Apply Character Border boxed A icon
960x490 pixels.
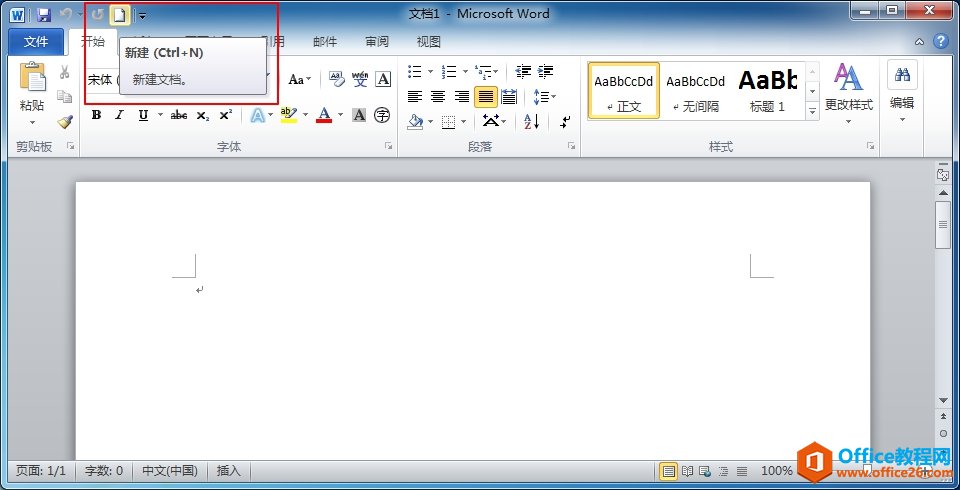point(383,79)
